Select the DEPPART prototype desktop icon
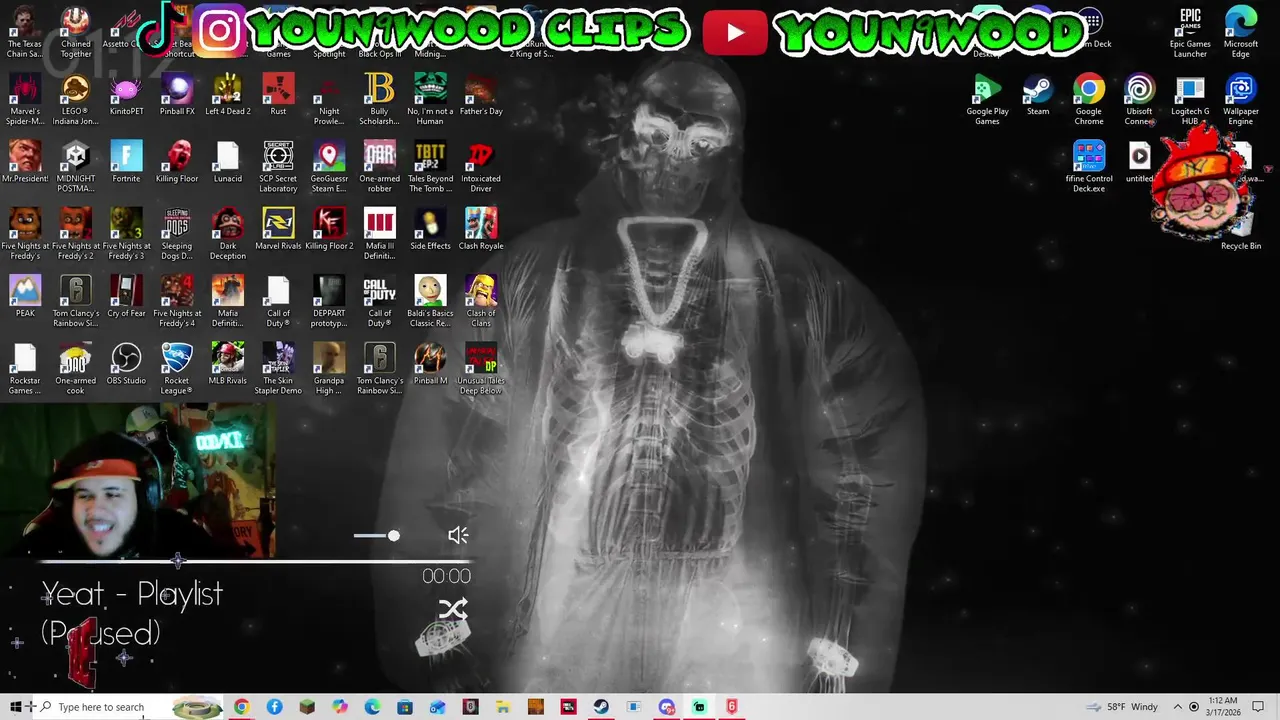Screen dimensions: 1280x720 point(329,300)
